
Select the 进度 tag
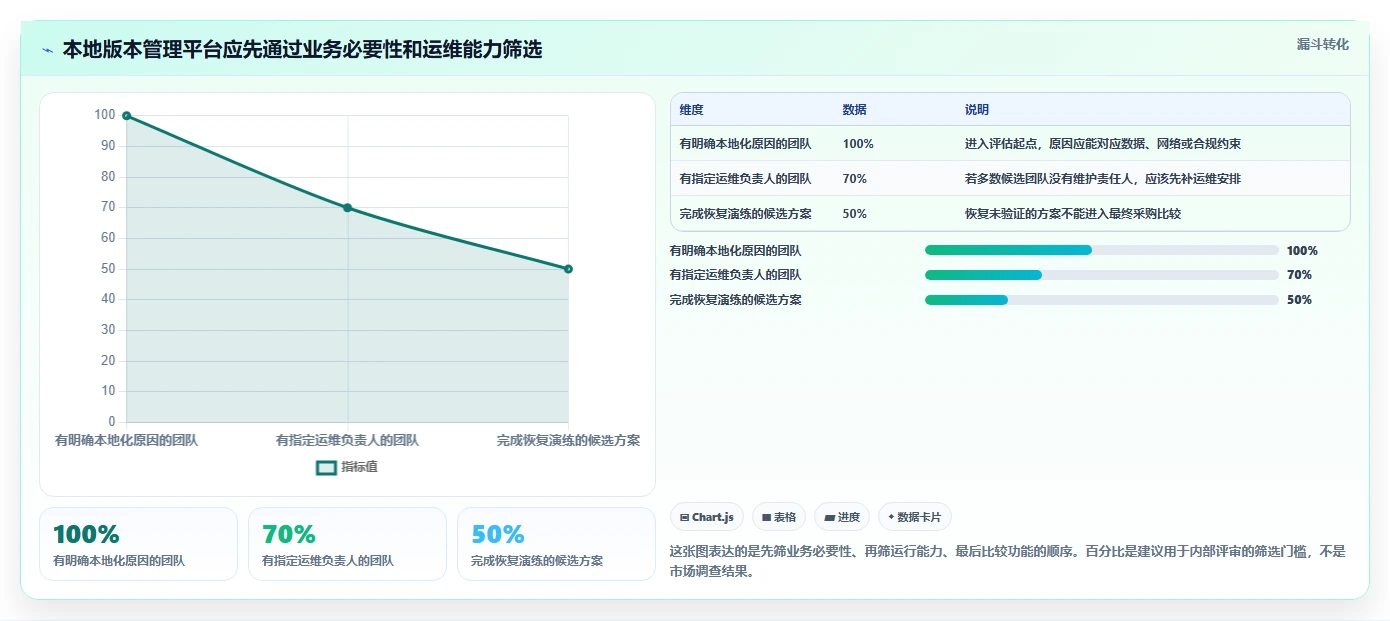[x=842, y=517]
